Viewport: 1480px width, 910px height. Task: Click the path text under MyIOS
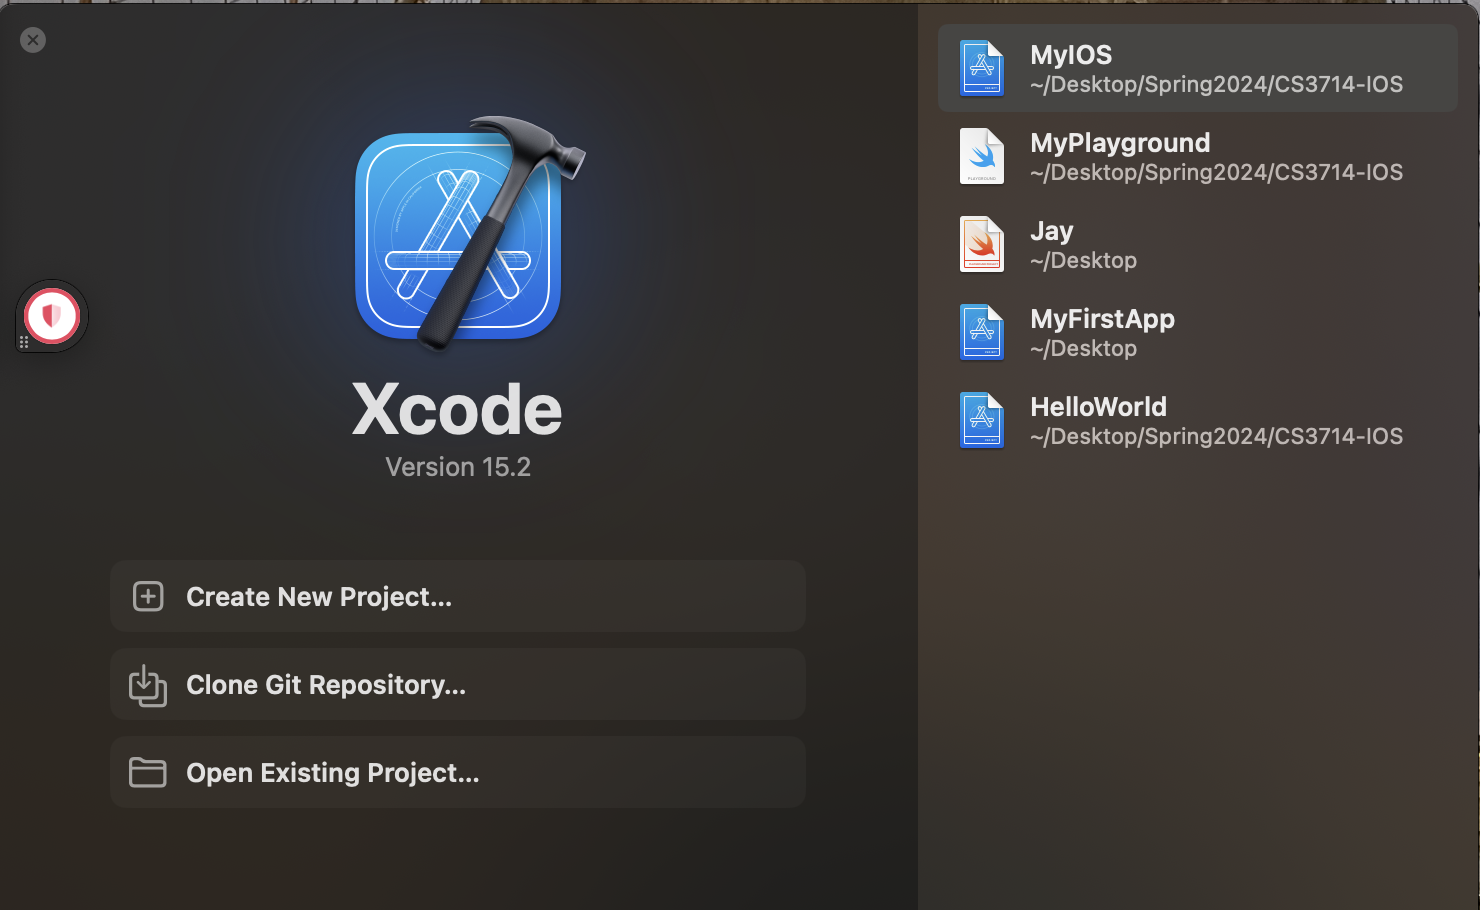[x=1216, y=85]
